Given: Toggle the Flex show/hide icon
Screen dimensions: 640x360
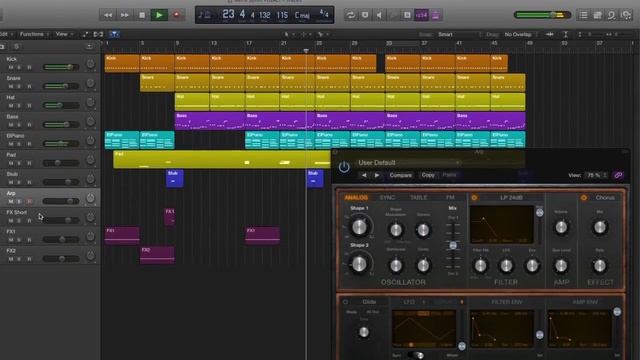Looking at the screenshot, I should (98, 34).
